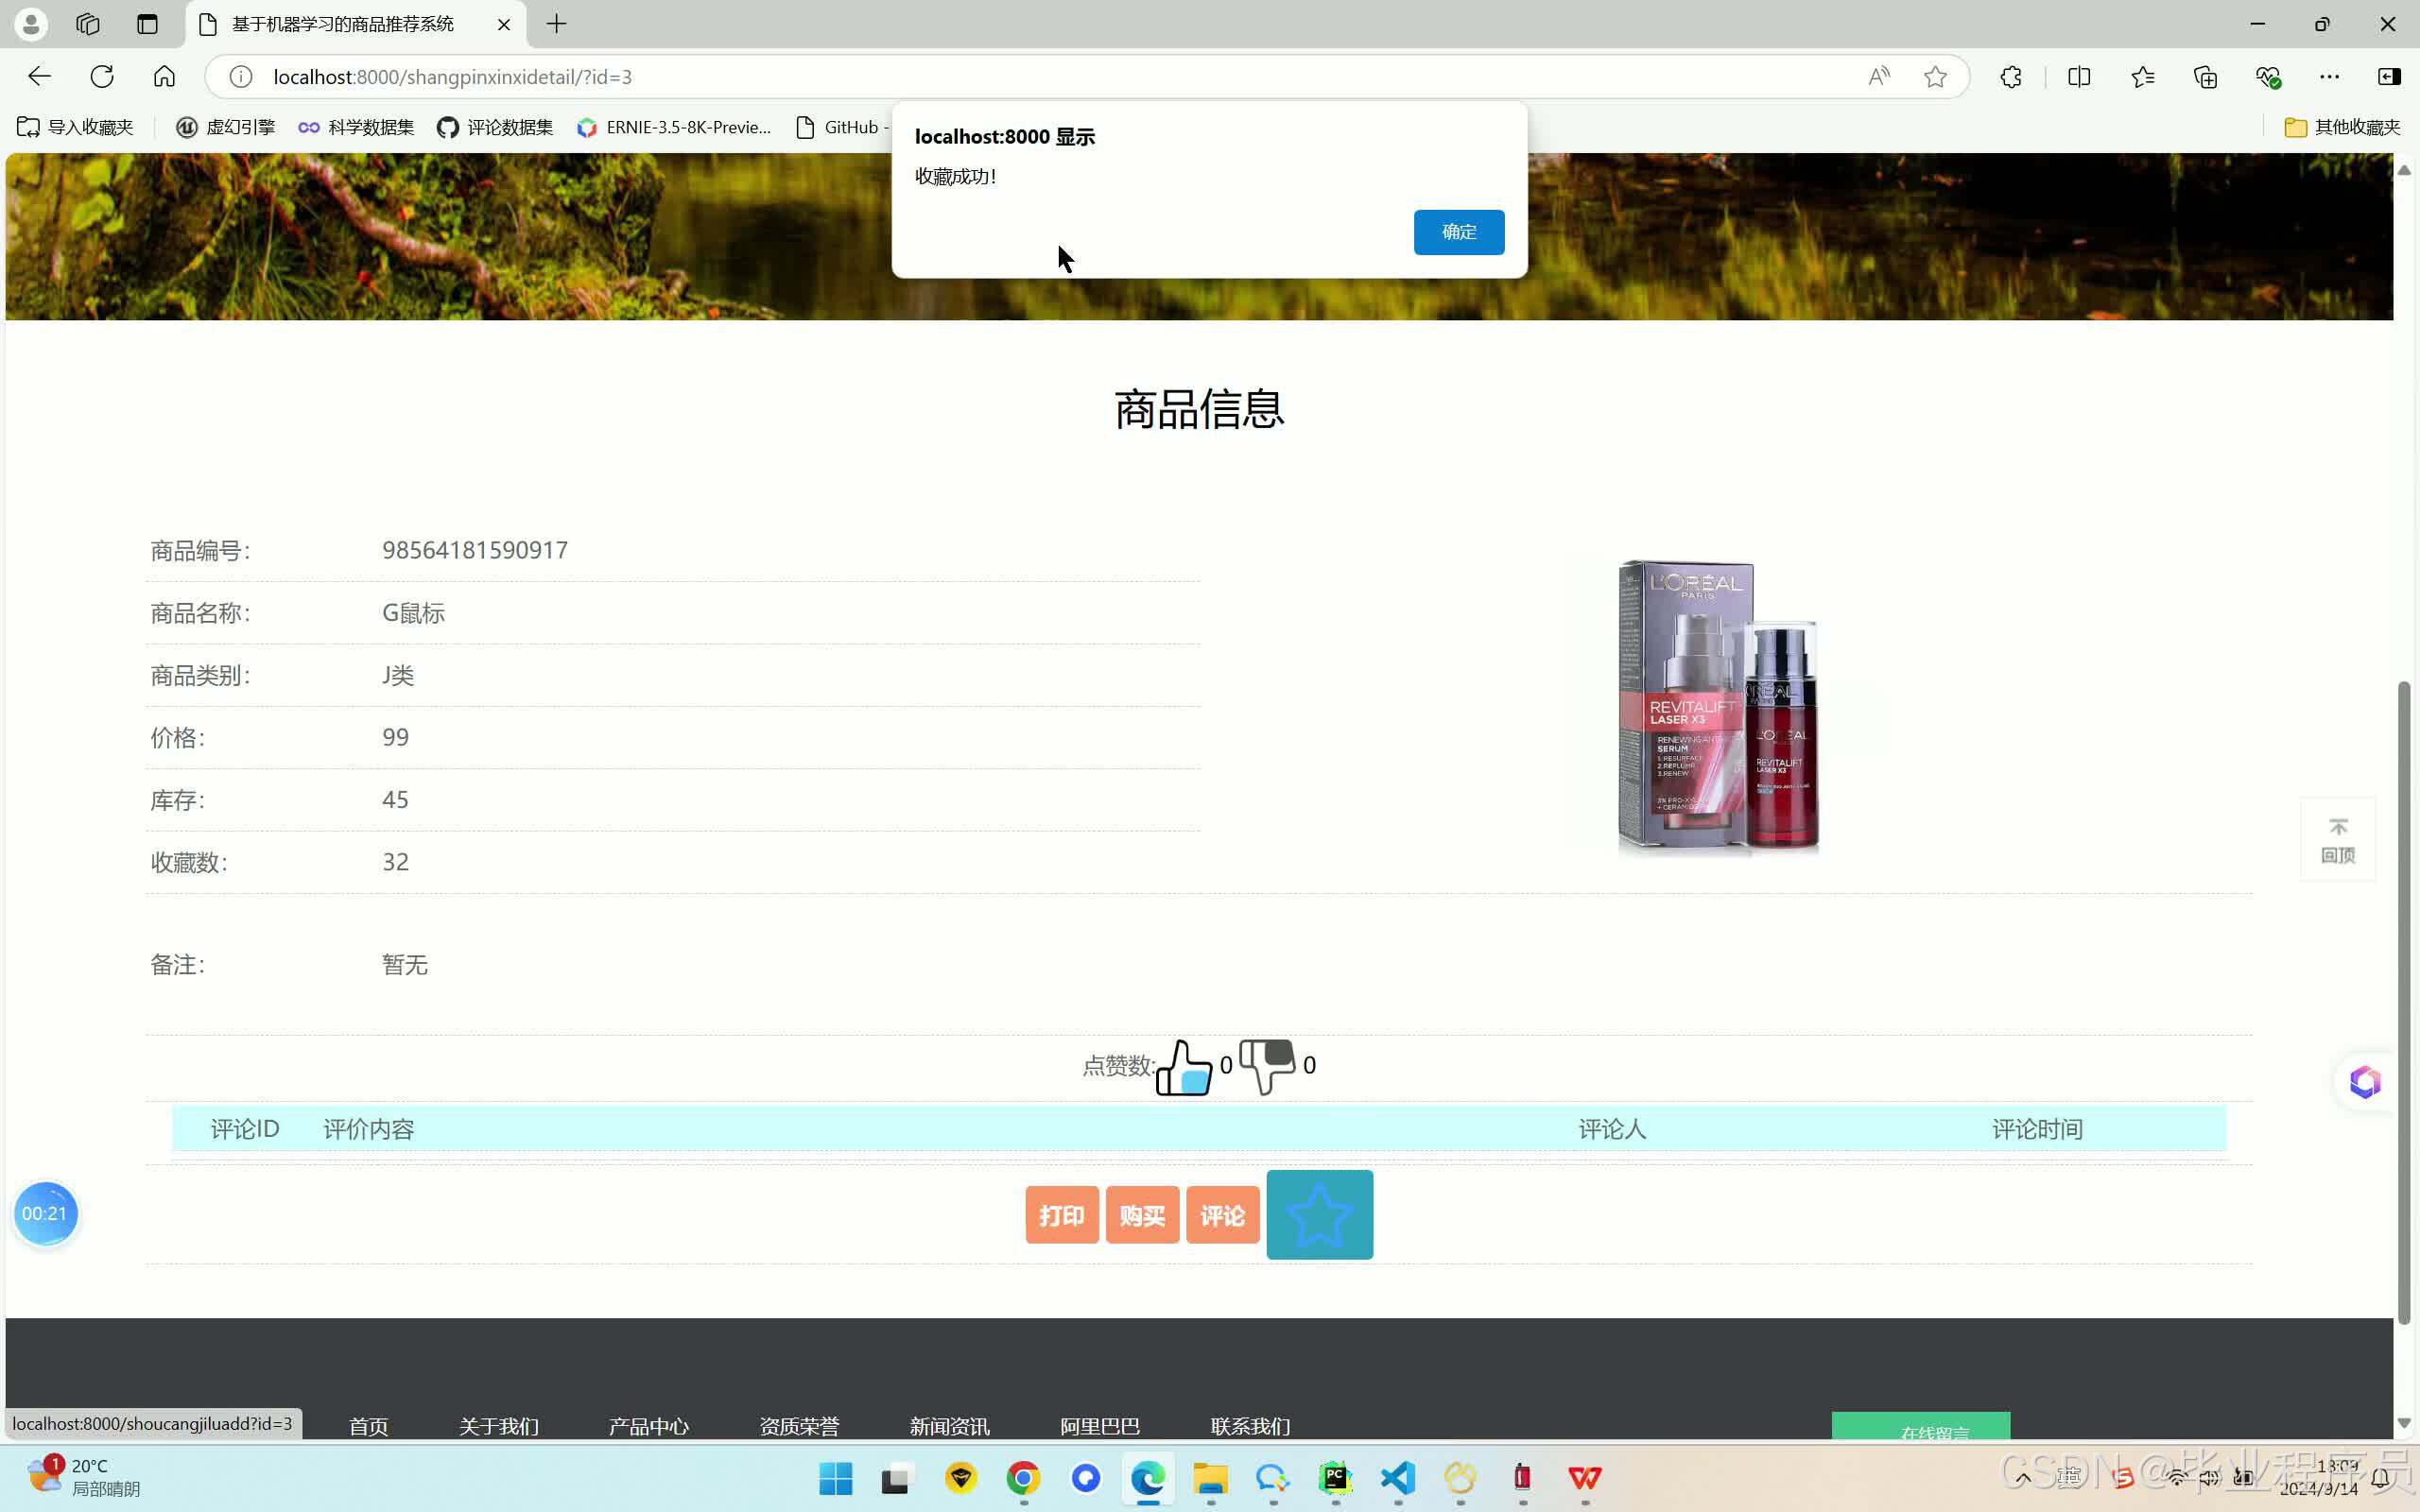Open the 资质荣誉 footer link

point(799,1426)
